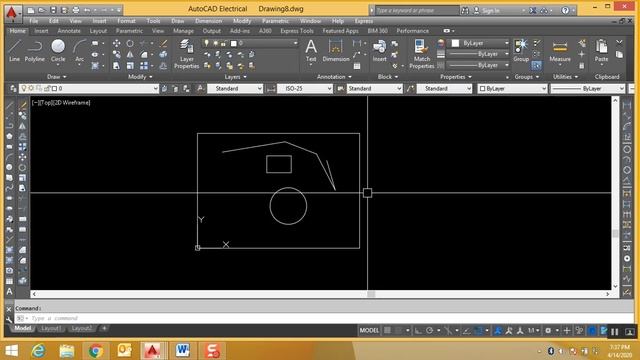Viewport: 640px width, 360px height.
Task: Open the Dimension menu
Action: pyautogui.click(x=209, y=21)
